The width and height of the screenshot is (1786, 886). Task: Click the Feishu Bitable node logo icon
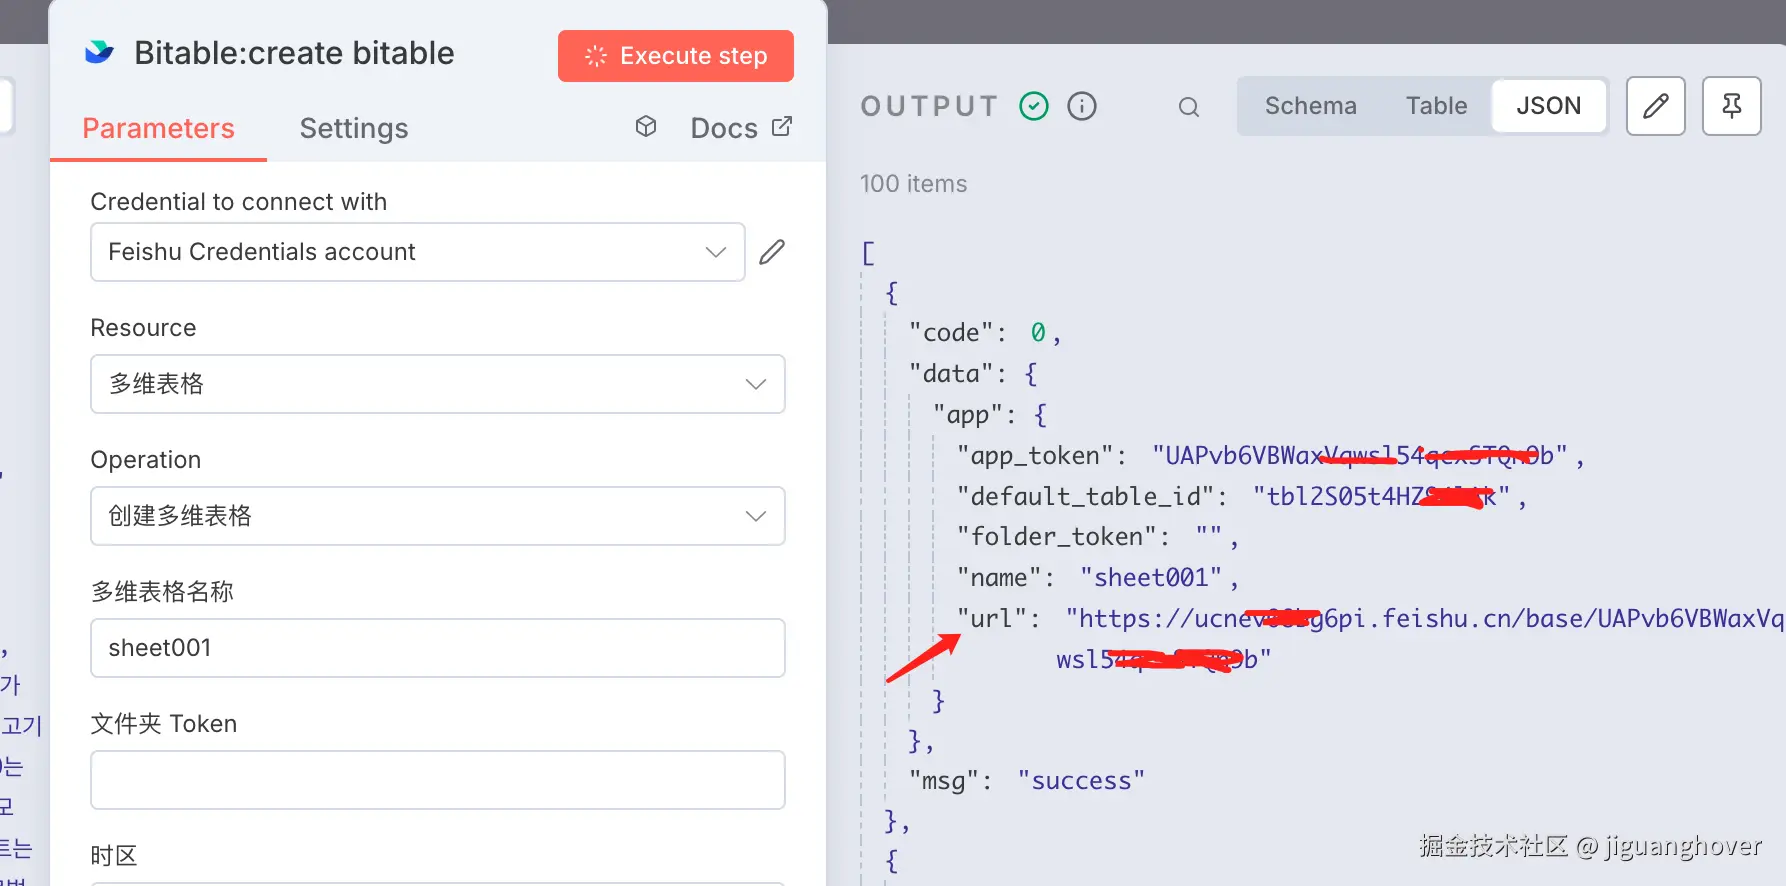point(99,52)
